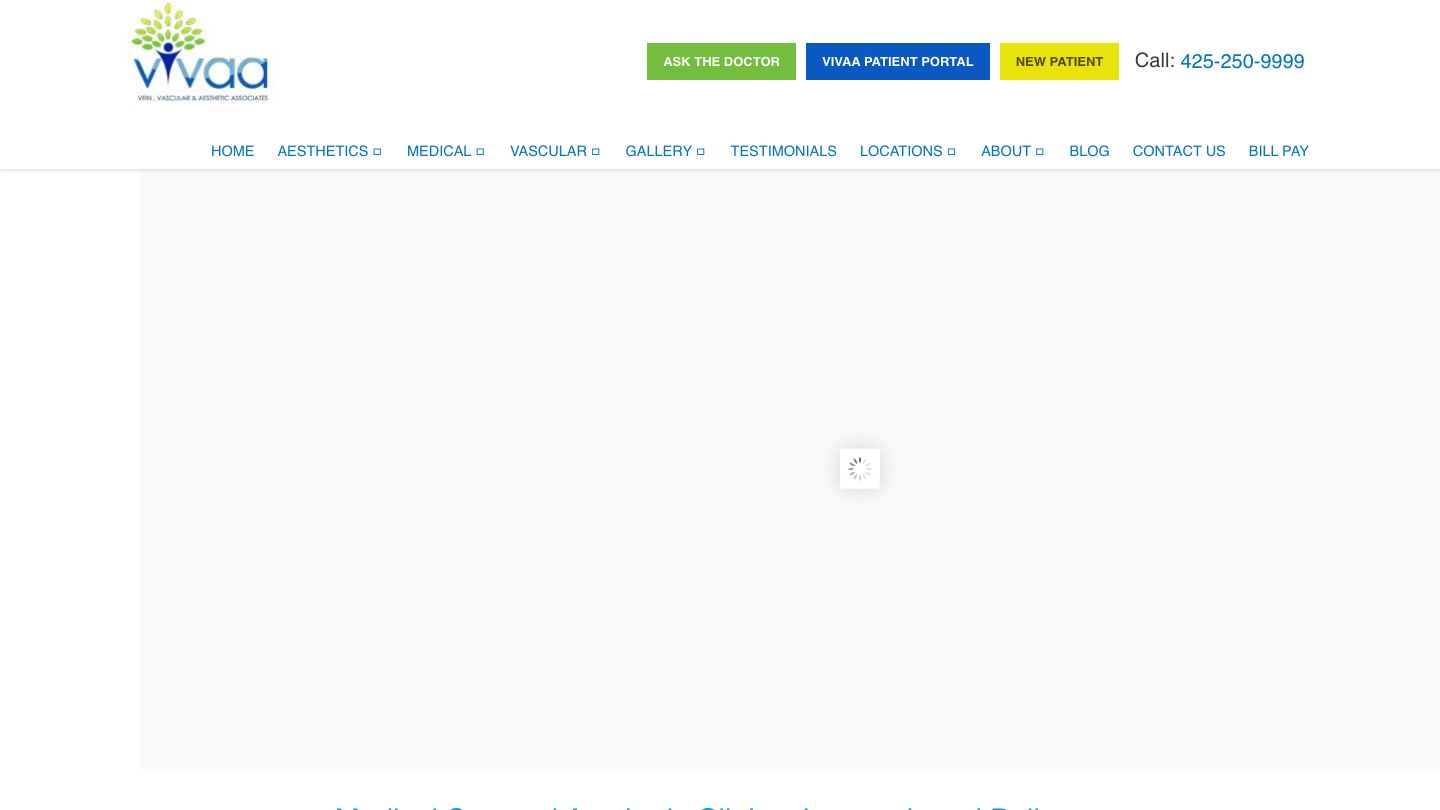Visit the Blog page
Viewport: 1440px width, 810px height.
point(1089,151)
